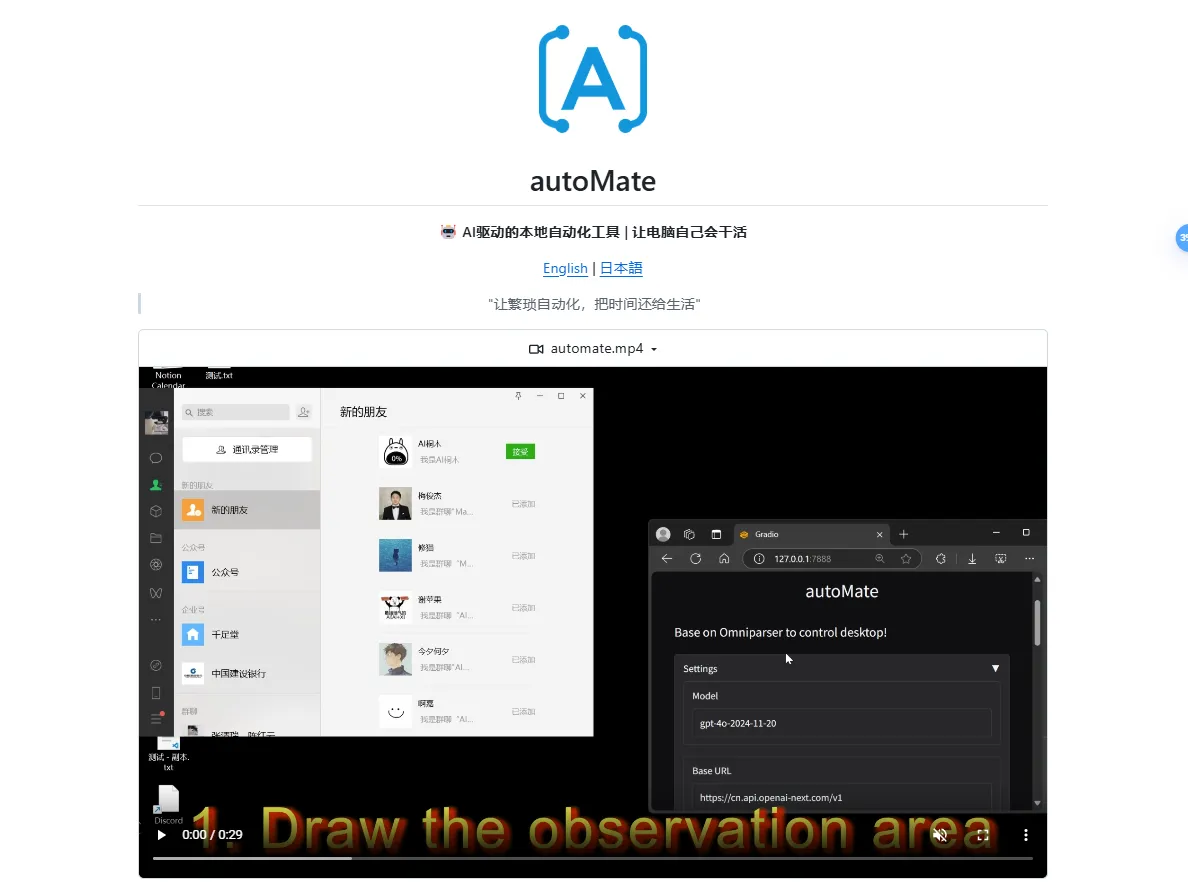Click WeChat butterfly sidebar icon
Viewport: 1188px width, 882px height.
156,593
